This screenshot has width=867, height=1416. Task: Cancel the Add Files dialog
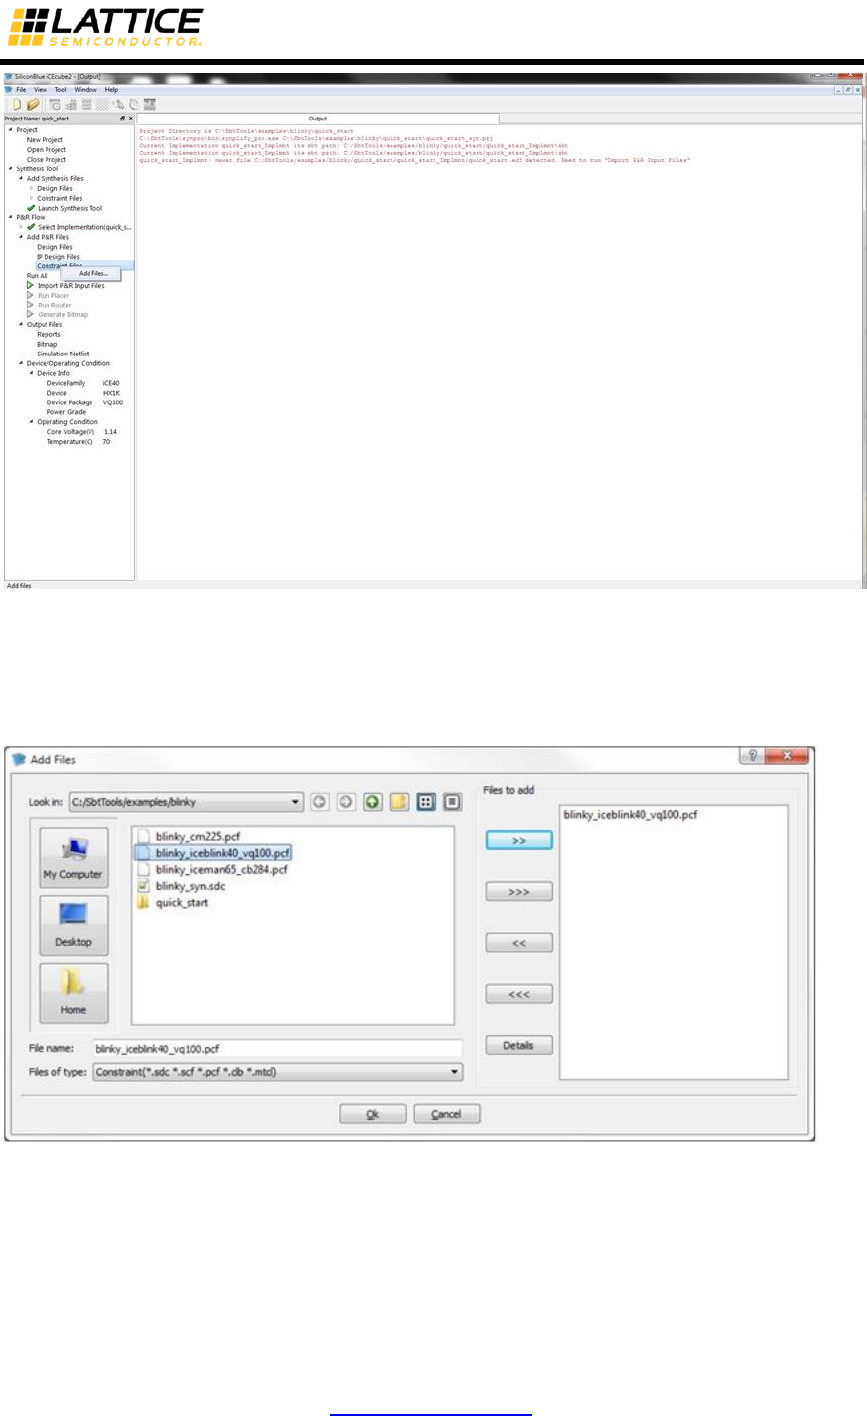coord(447,1114)
